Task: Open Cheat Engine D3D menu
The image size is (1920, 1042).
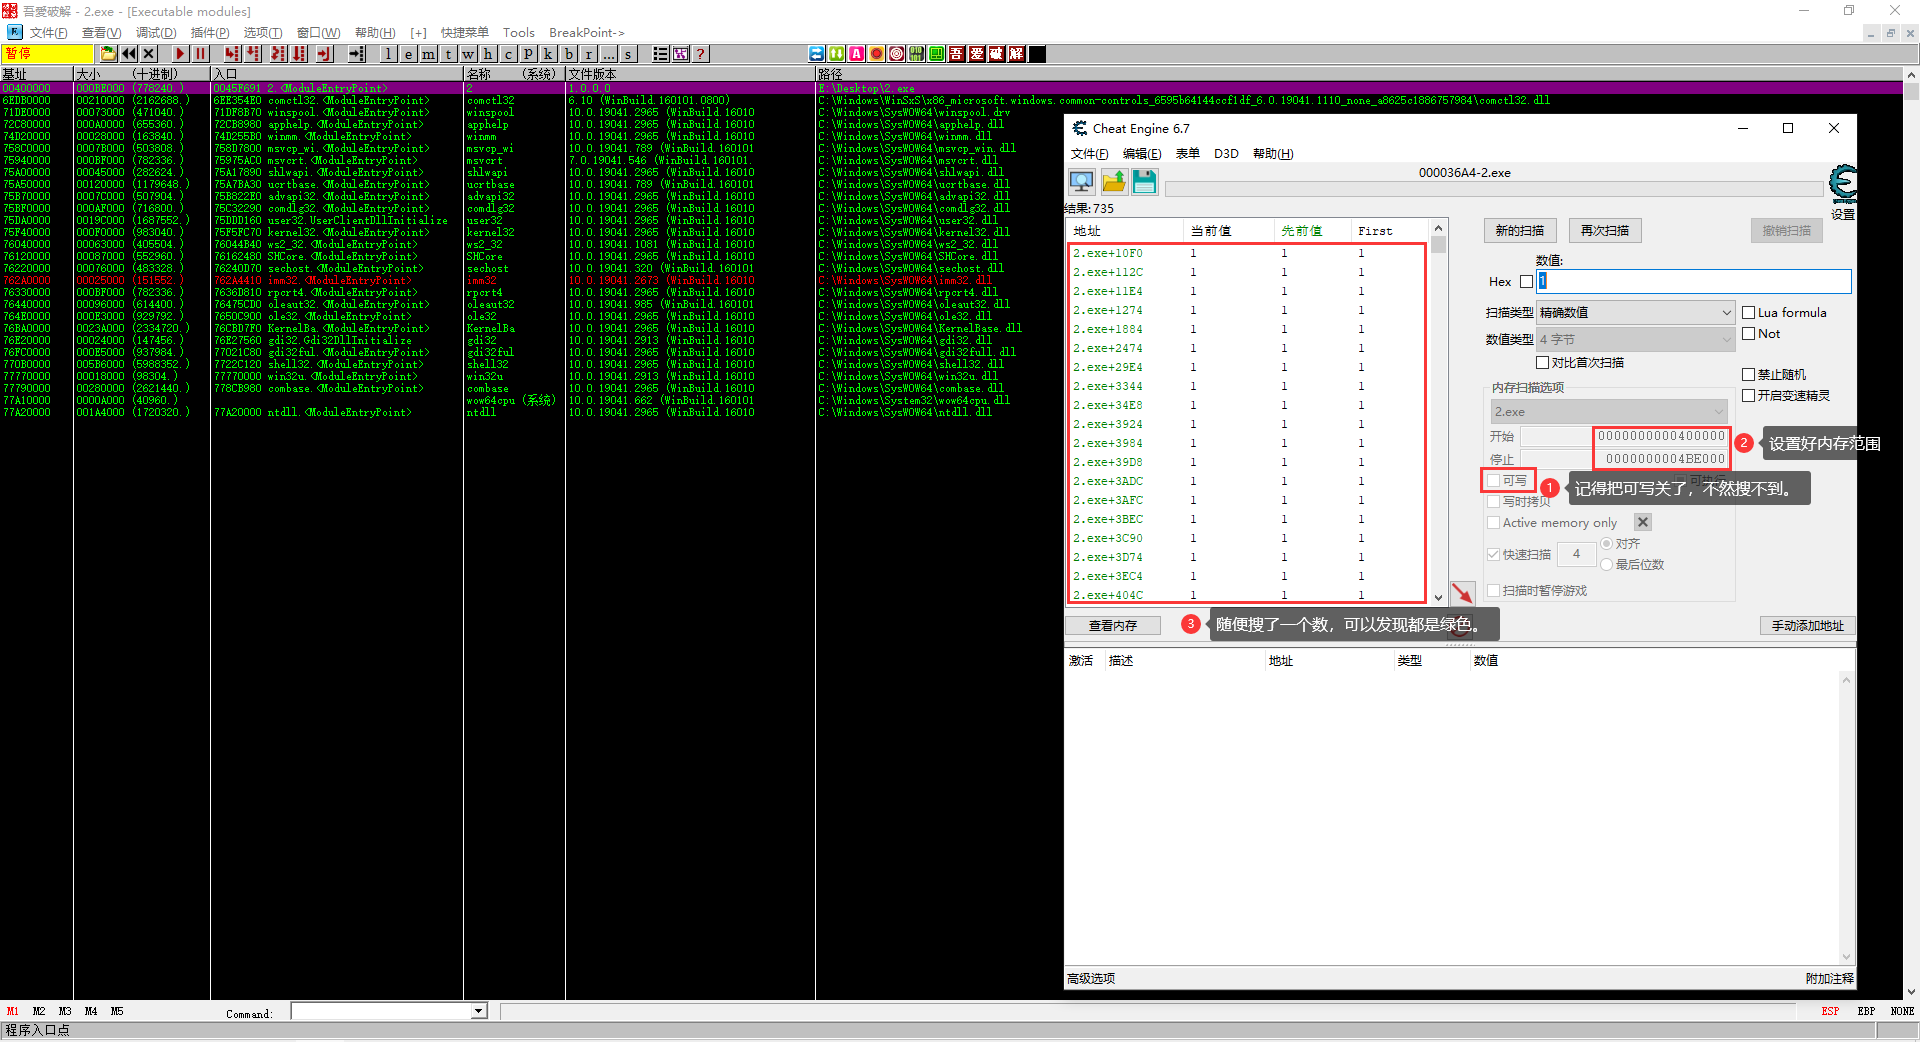Action: (x=1226, y=154)
